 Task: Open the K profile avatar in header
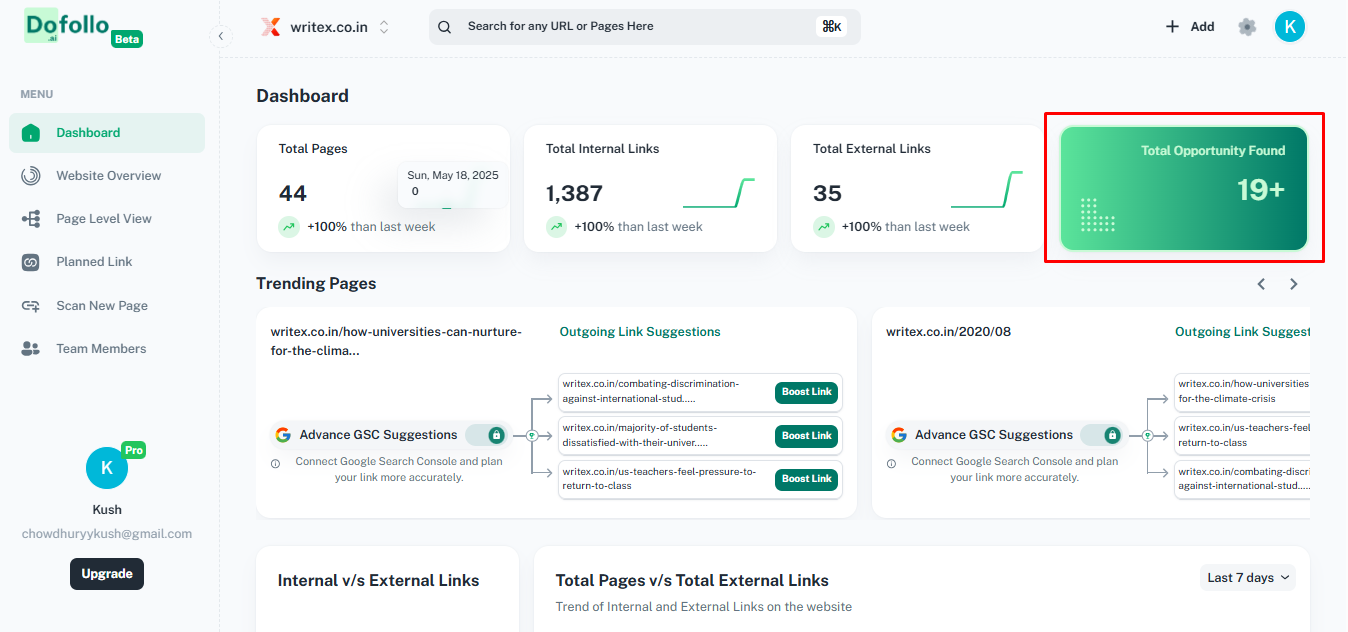click(1290, 27)
